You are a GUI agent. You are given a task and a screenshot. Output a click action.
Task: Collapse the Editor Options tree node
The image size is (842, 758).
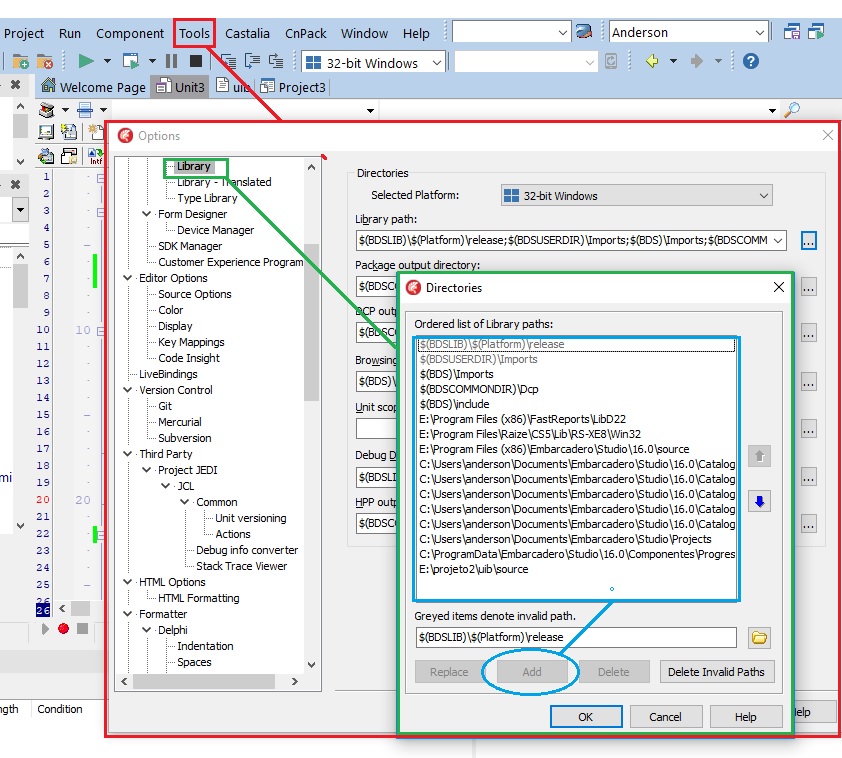click(x=127, y=278)
